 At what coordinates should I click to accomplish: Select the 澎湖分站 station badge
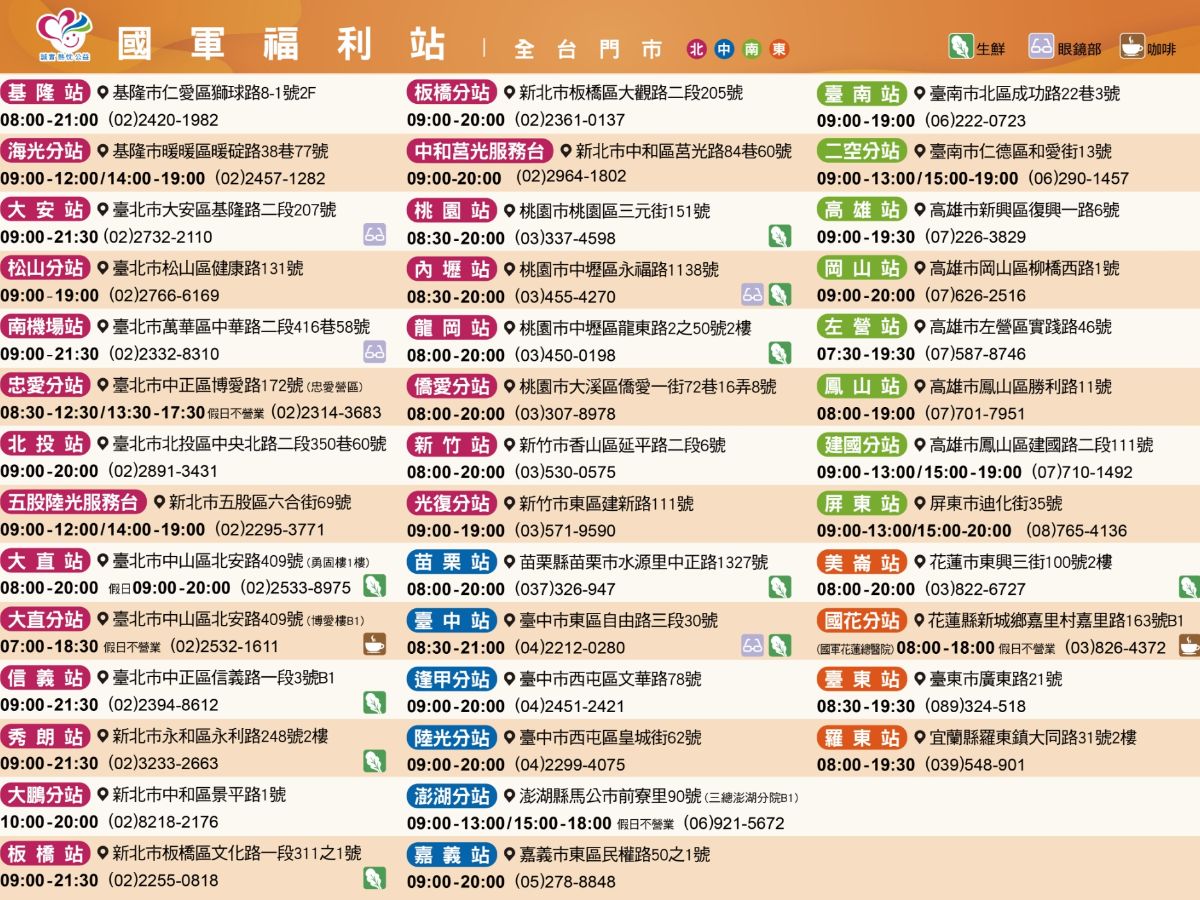pos(452,796)
